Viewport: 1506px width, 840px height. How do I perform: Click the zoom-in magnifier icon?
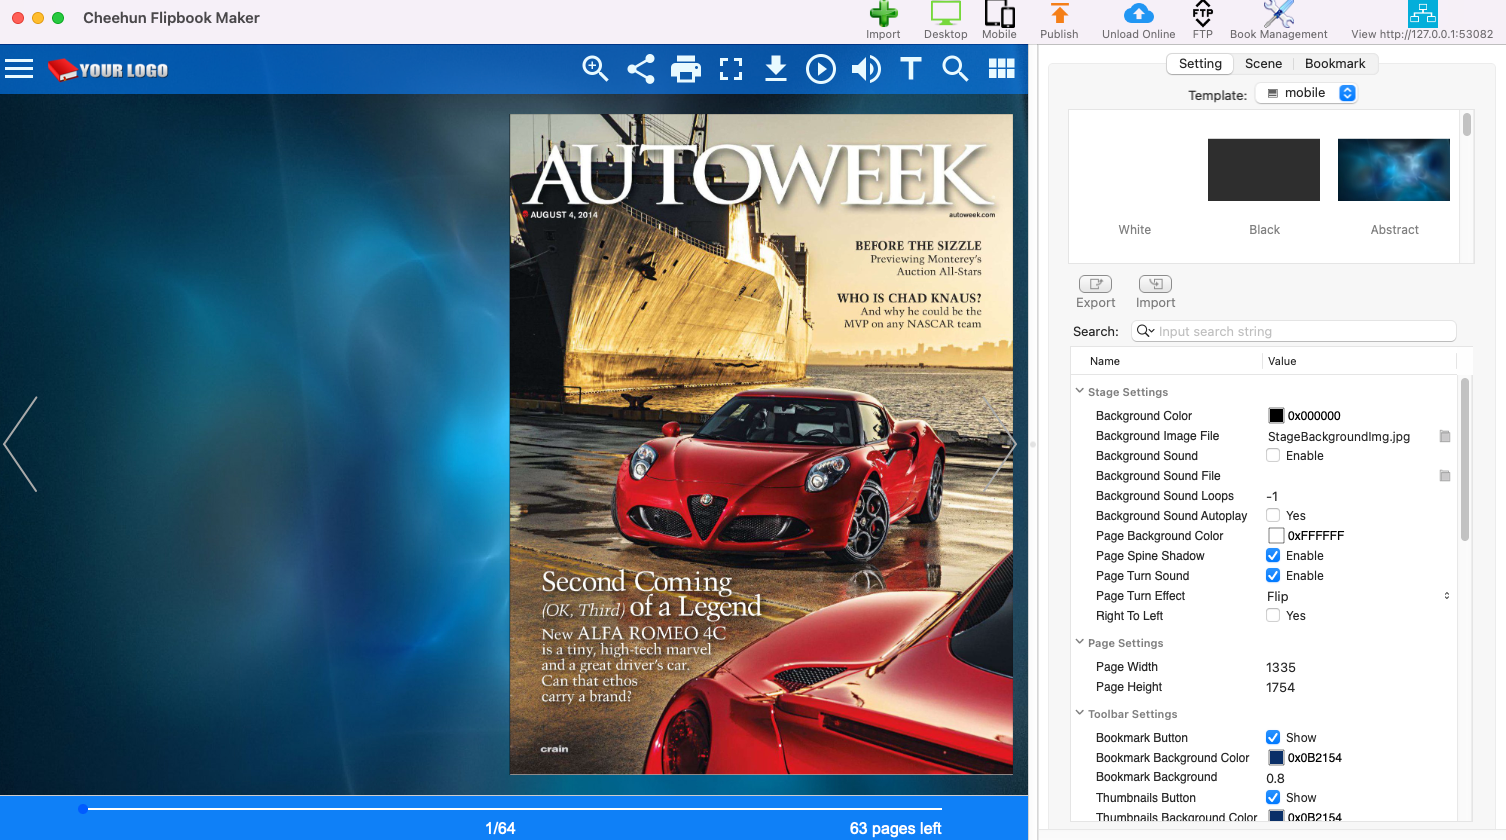click(596, 69)
